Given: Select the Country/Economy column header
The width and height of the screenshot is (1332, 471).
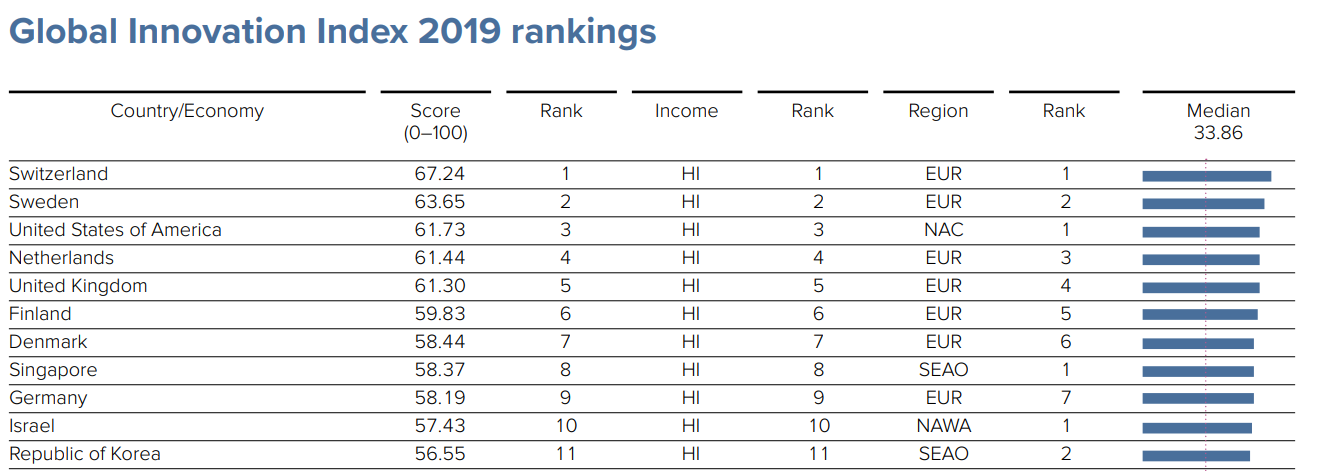Looking at the screenshot, I should point(187,111).
